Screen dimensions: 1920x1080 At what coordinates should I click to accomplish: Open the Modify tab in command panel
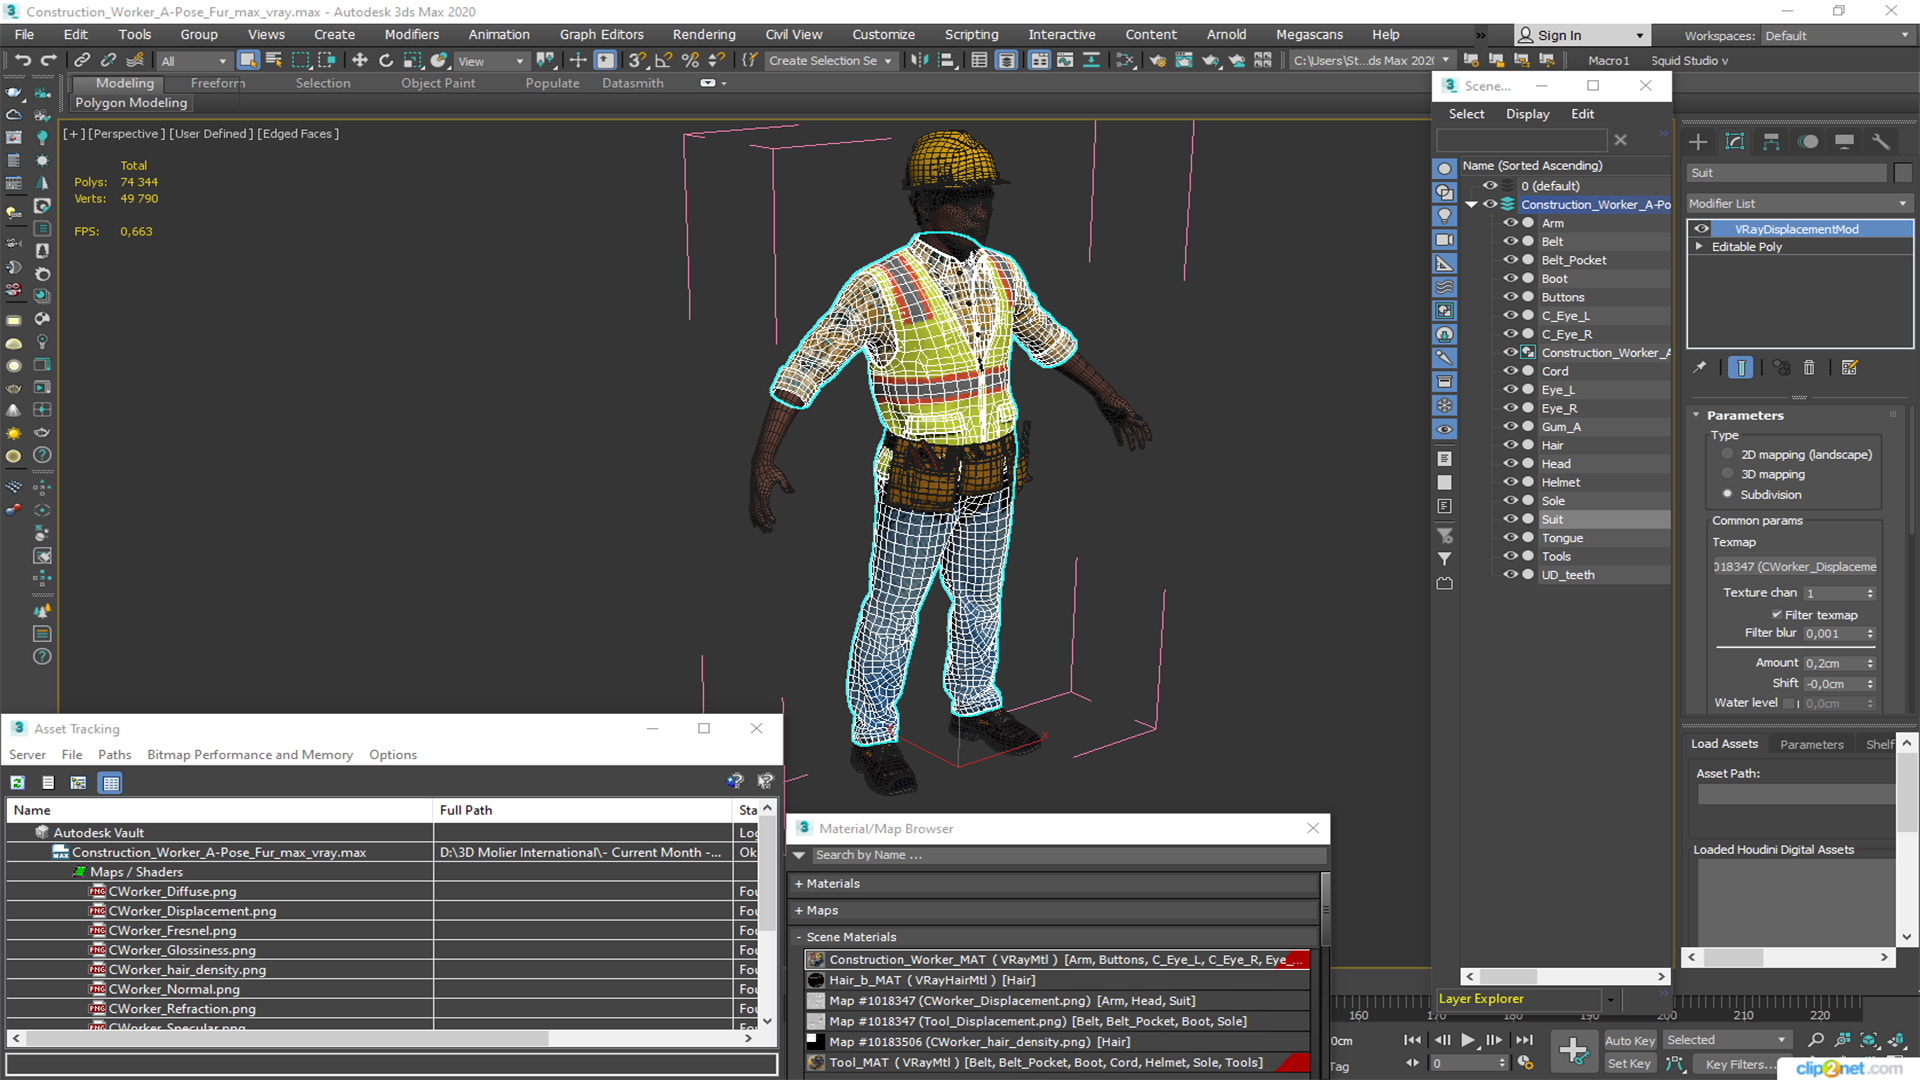point(1735,141)
